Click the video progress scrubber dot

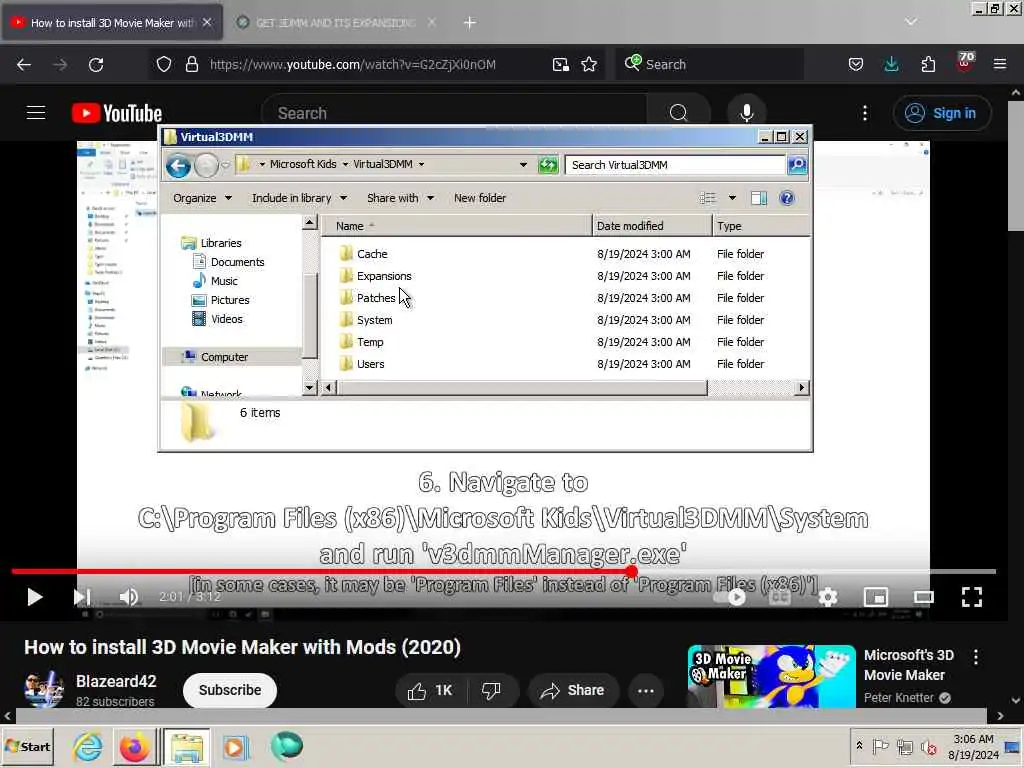pyautogui.click(x=631, y=571)
